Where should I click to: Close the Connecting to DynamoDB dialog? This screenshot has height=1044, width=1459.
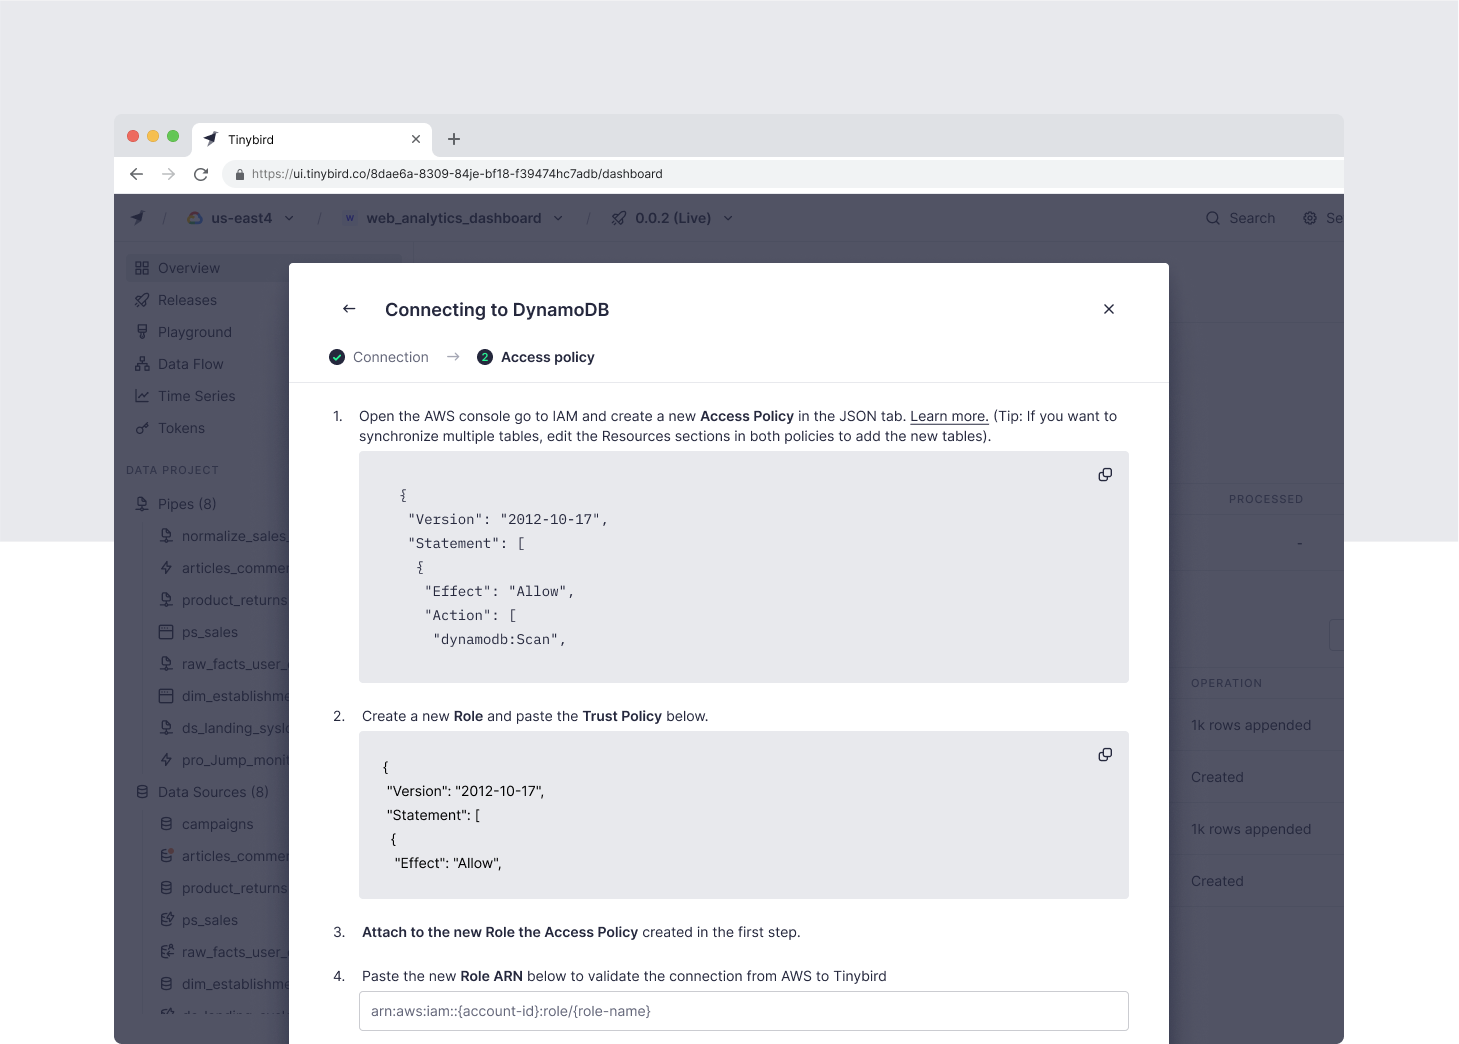click(1108, 309)
